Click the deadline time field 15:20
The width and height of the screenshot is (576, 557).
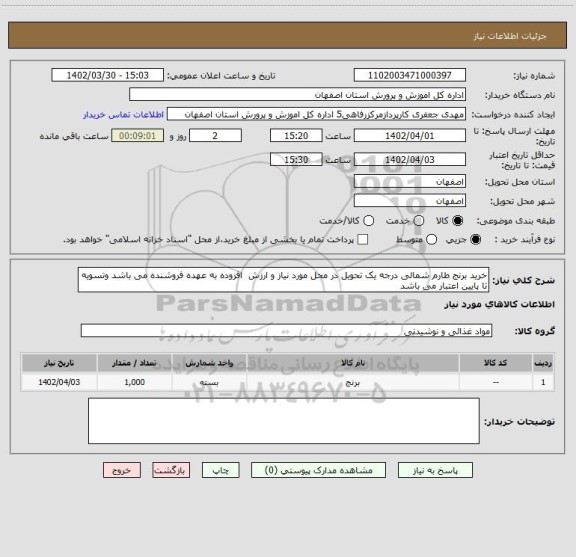pos(296,136)
